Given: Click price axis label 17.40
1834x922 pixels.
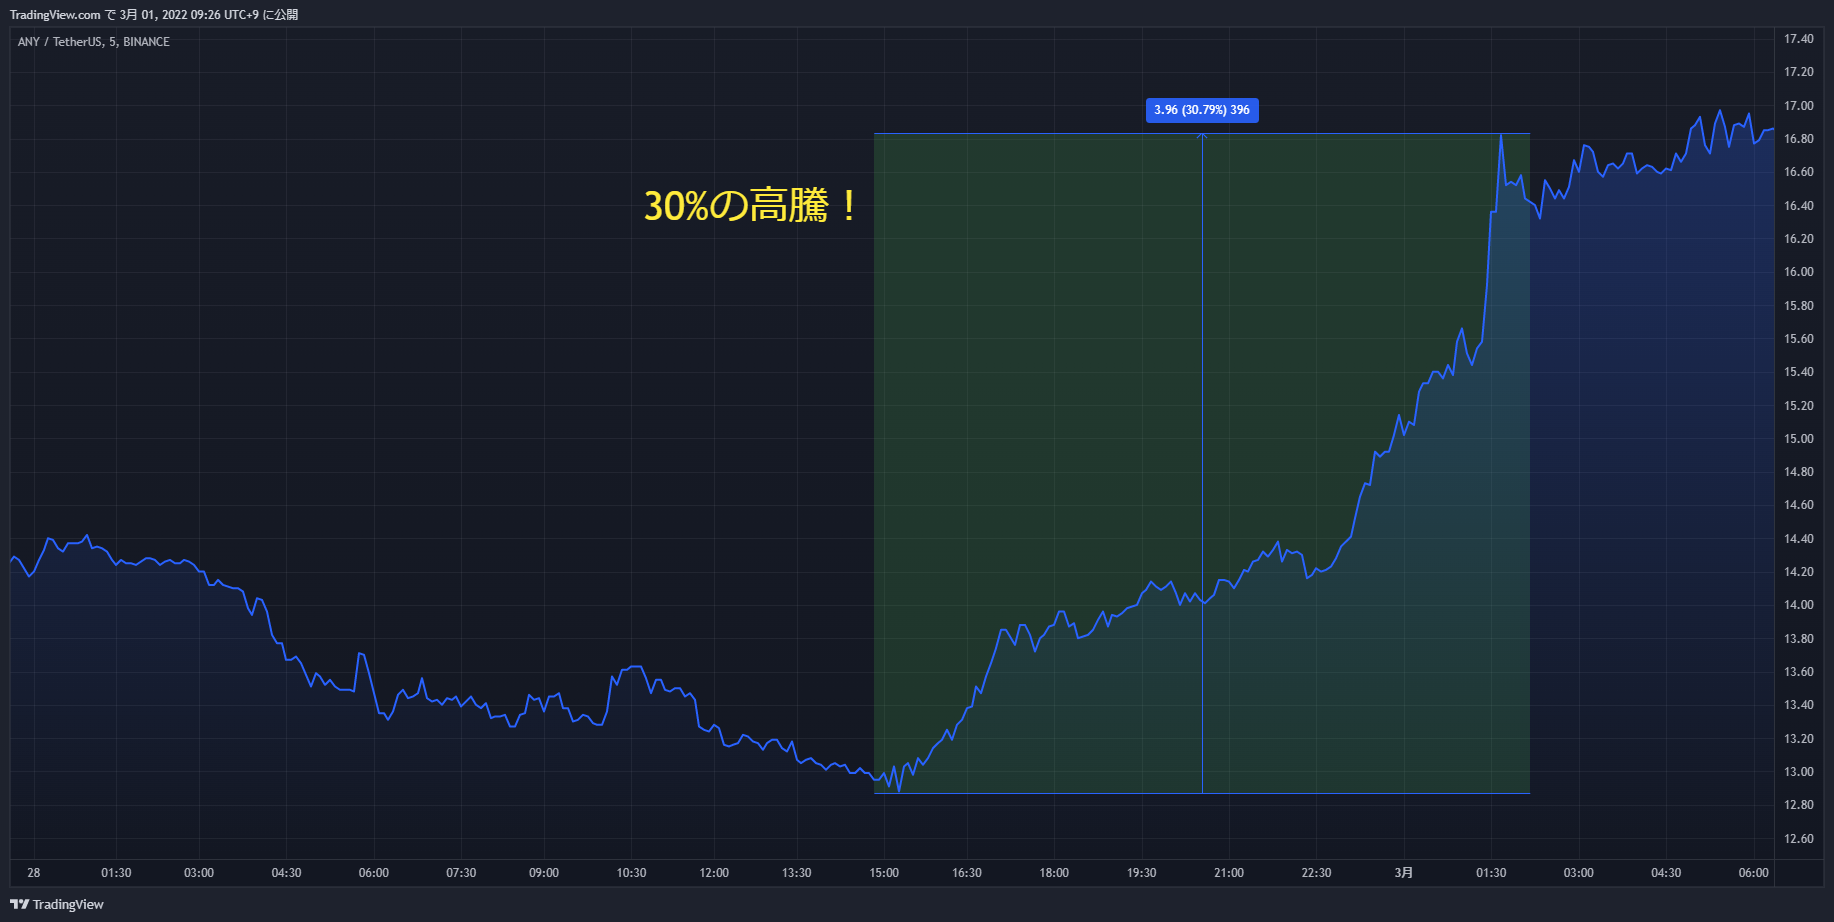Looking at the screenshot, I should pos(1798,39).
